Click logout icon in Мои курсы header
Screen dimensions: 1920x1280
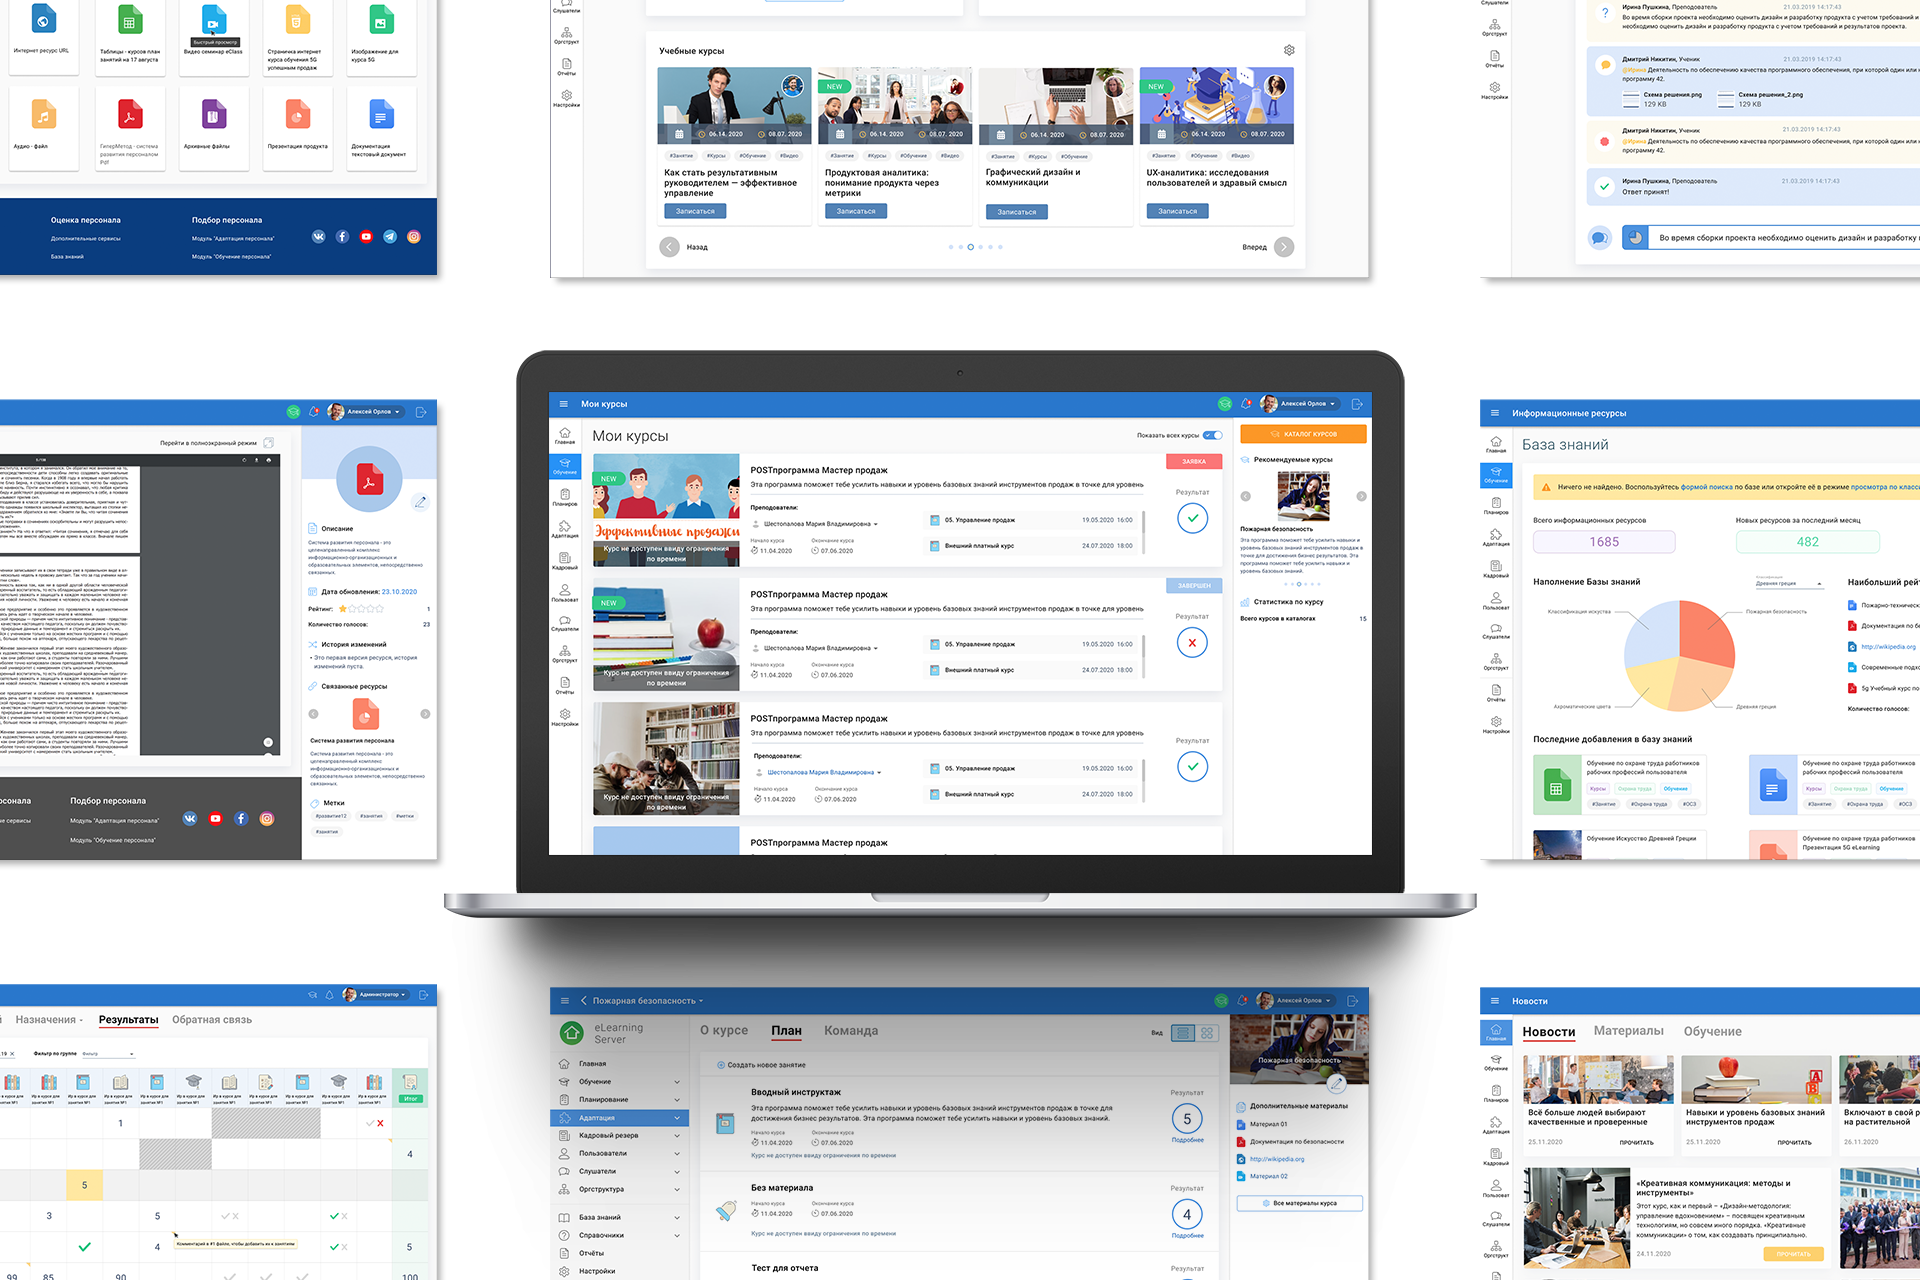[x=1357, y=404]
